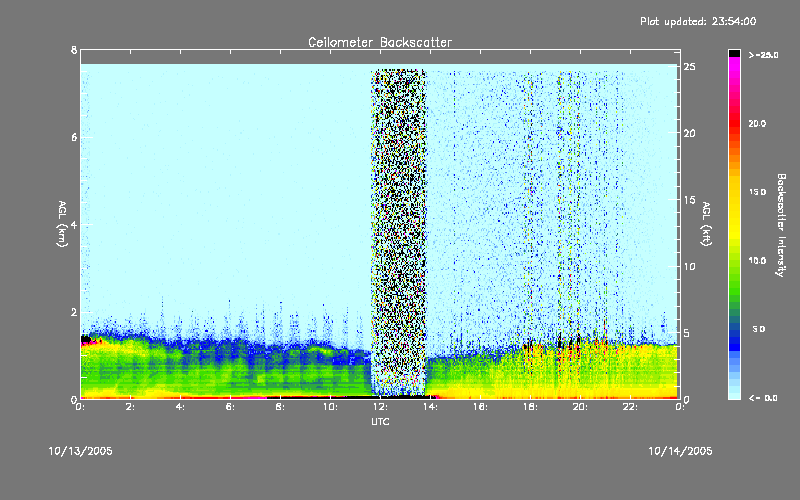800x500 pixels.
Task: Click the "5" label on the kft axis
Action: 686,333
